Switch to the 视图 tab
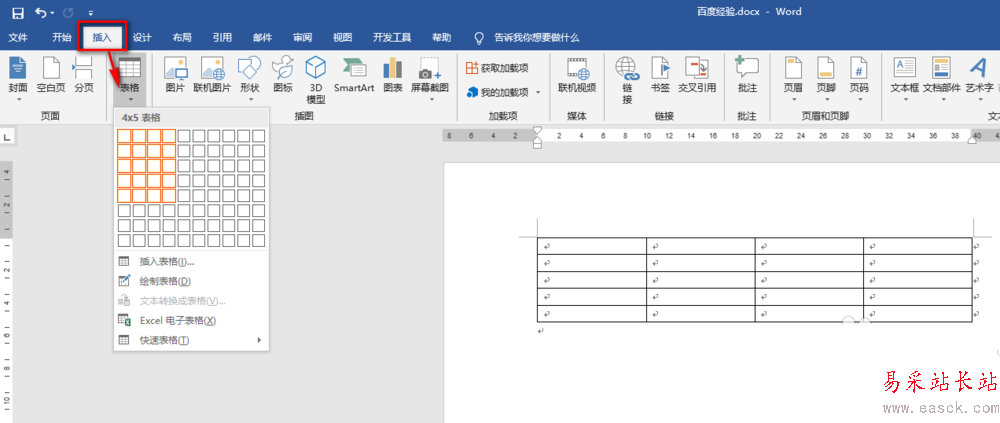 (x=342, y=38)
